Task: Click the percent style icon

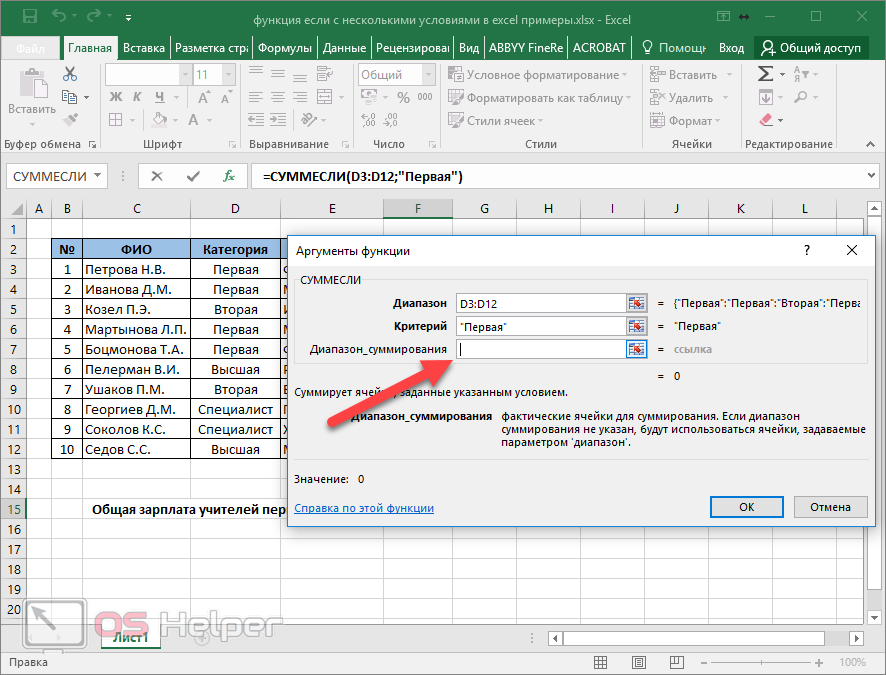Action: (403, 98)
